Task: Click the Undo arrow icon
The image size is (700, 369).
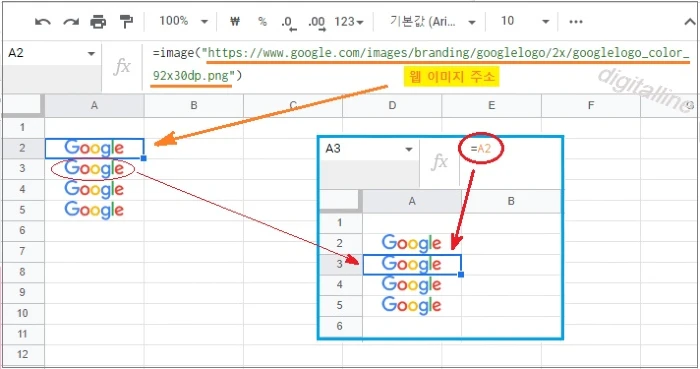Action: [x=42, y=21]
